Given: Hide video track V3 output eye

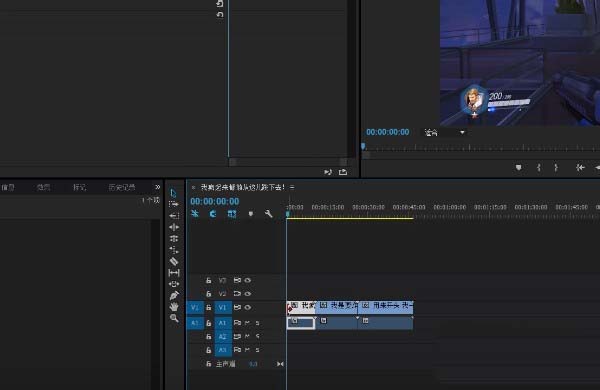Looking at the screenshot, I should coord(248,281).
